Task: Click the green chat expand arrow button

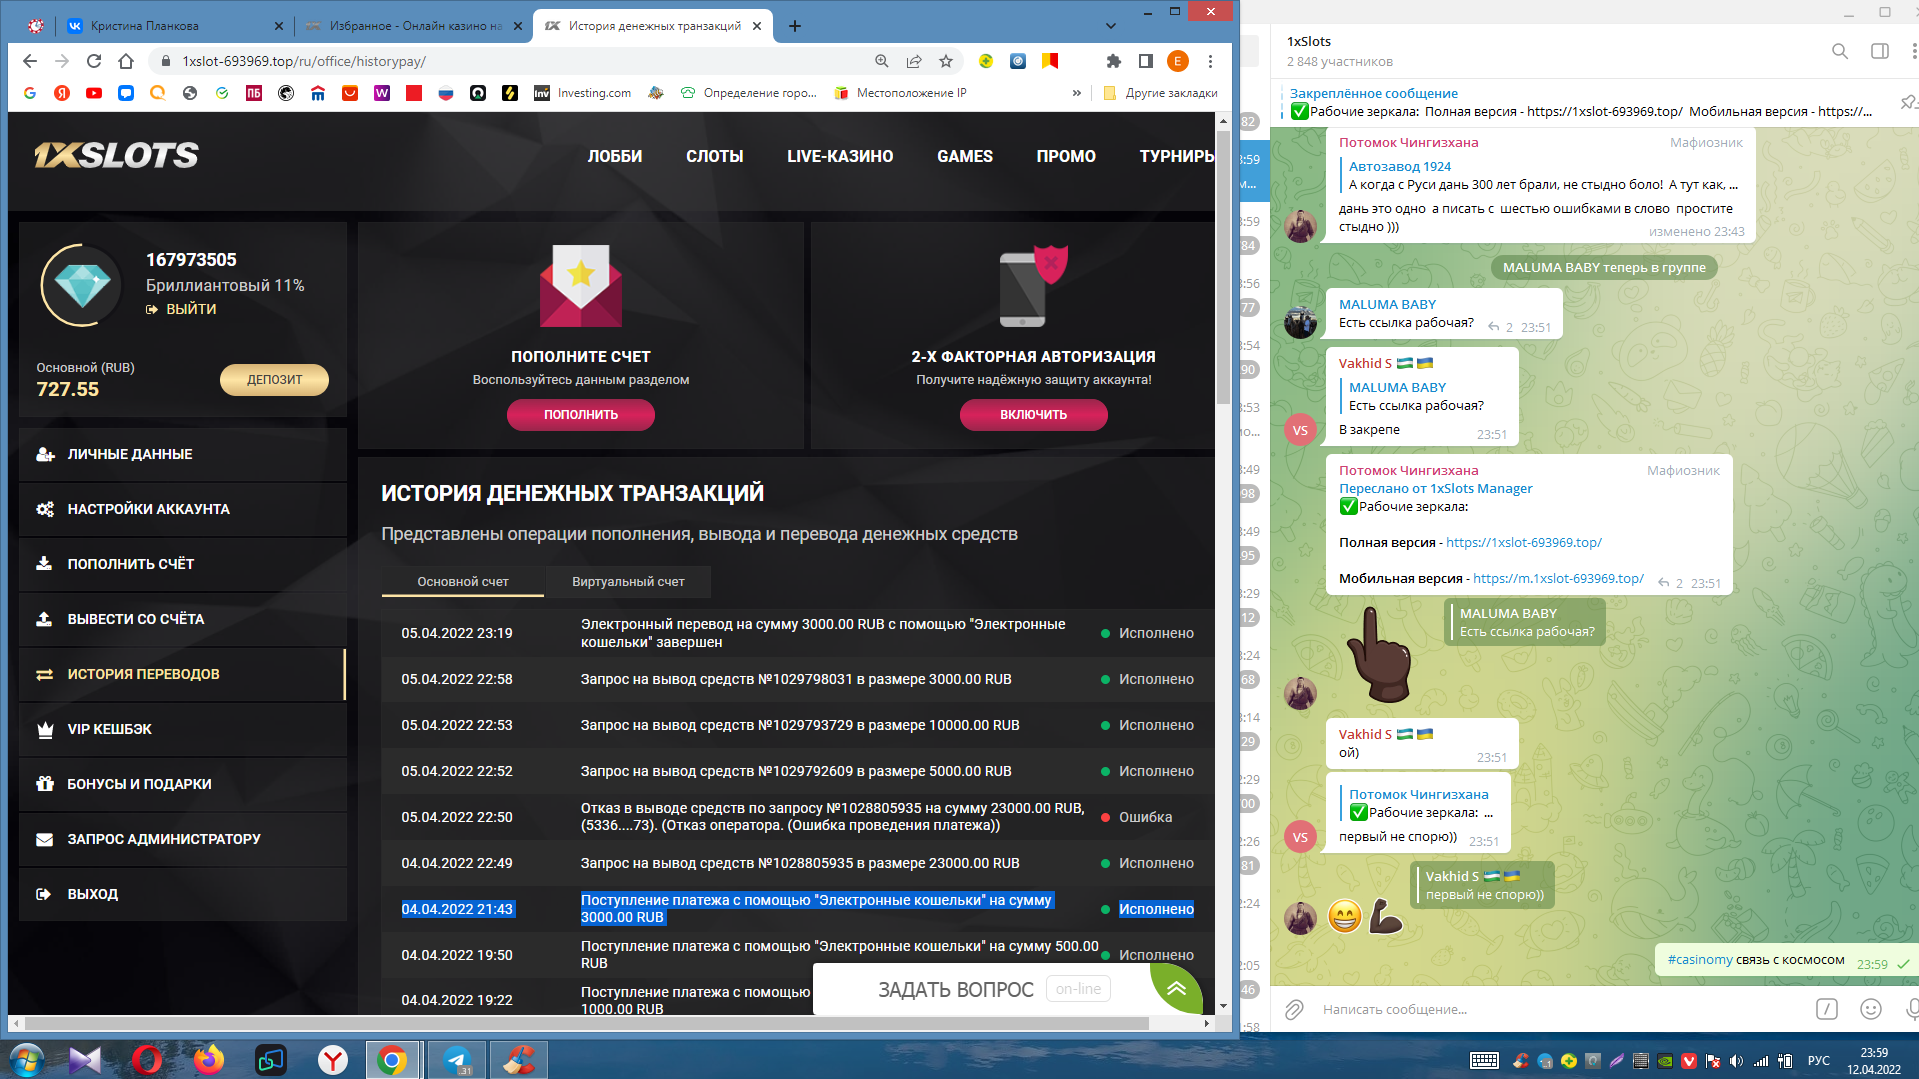Action: coord(1176,988)
